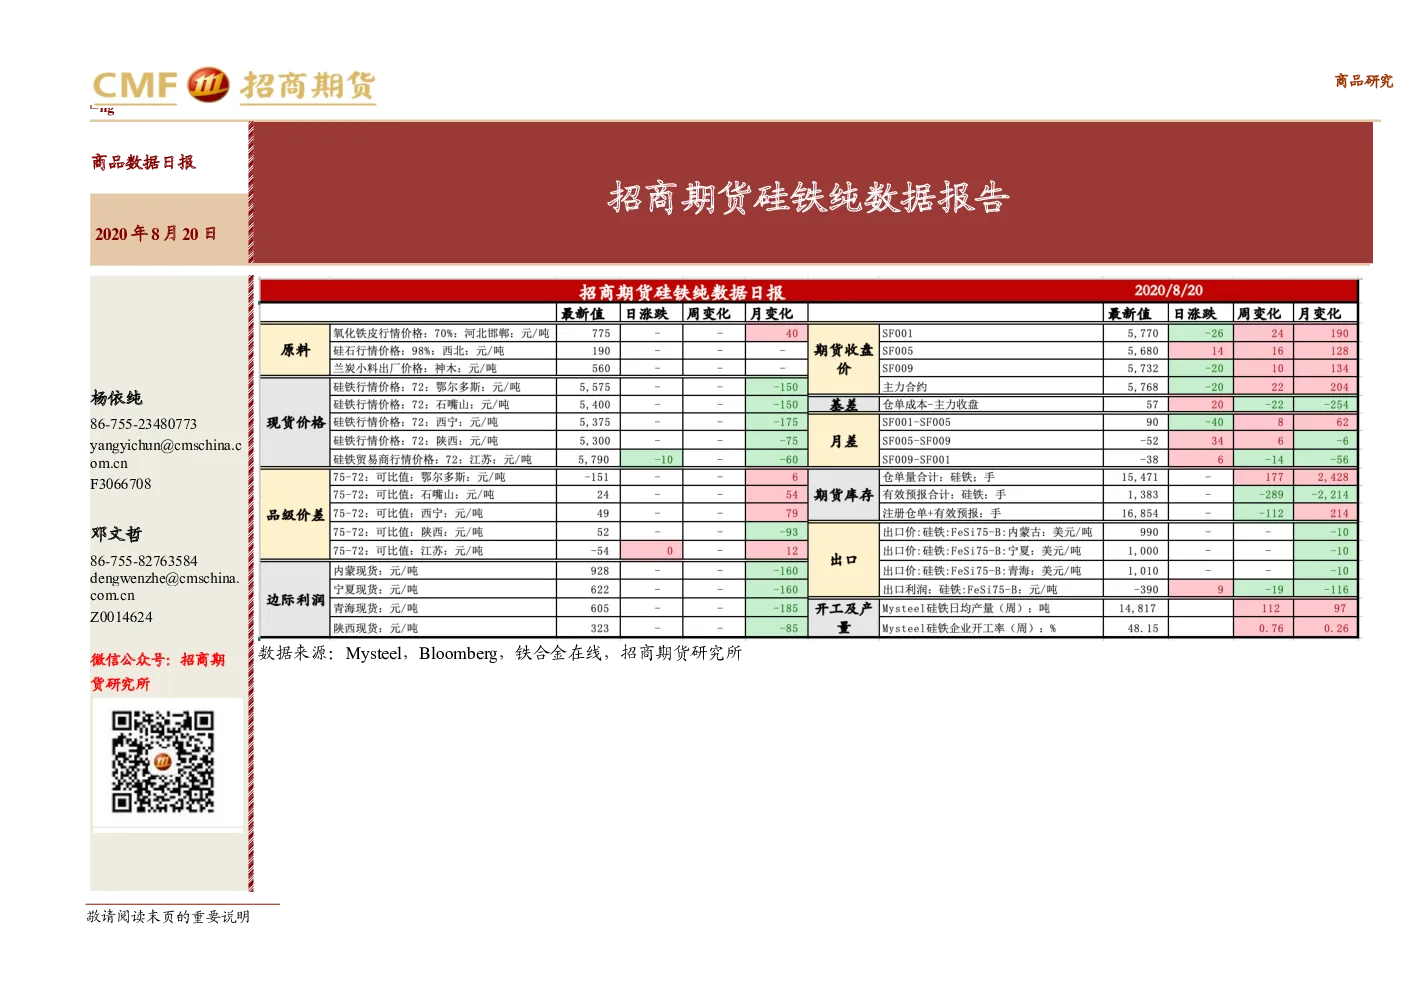Image resolution: width=1403 pixels, height=992 pixels.
Task: Click the 氧化铁皮行情价格 row label
Action: click(441, 333)
